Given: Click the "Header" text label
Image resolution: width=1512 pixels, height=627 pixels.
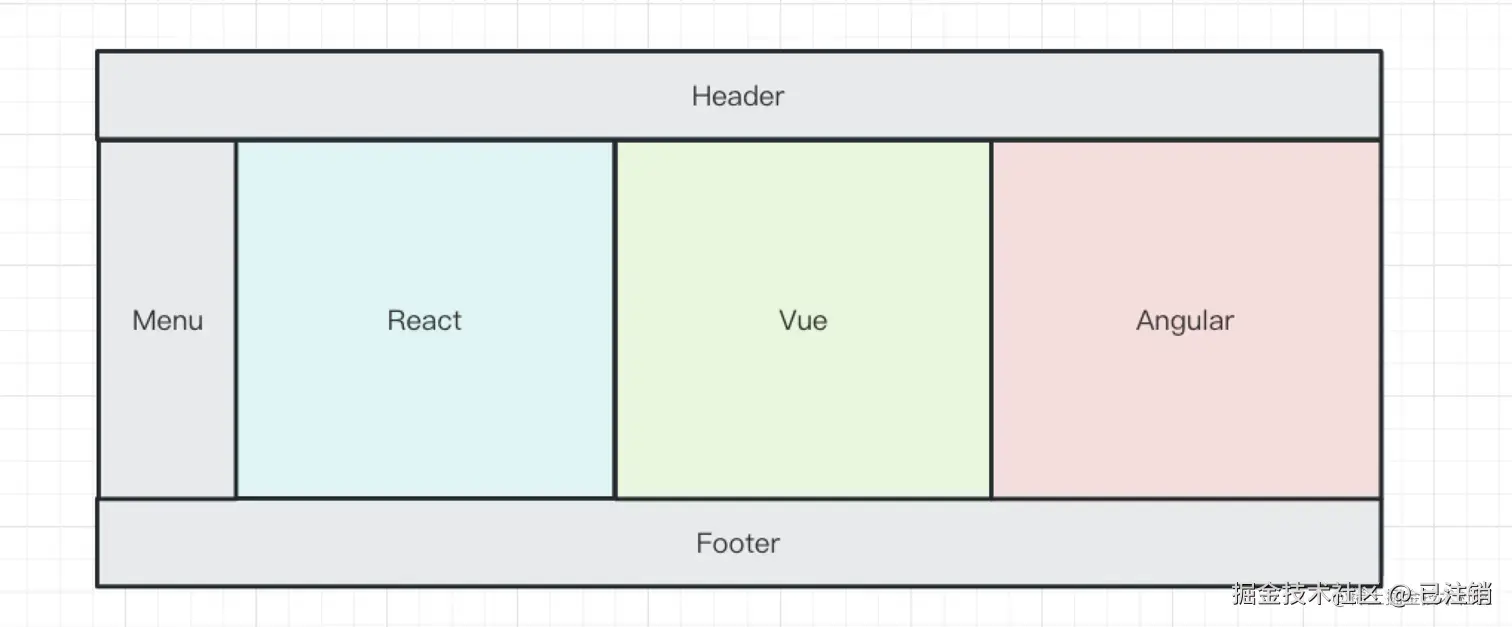Looking at the screenshot, I should click(x=738, y=96).
